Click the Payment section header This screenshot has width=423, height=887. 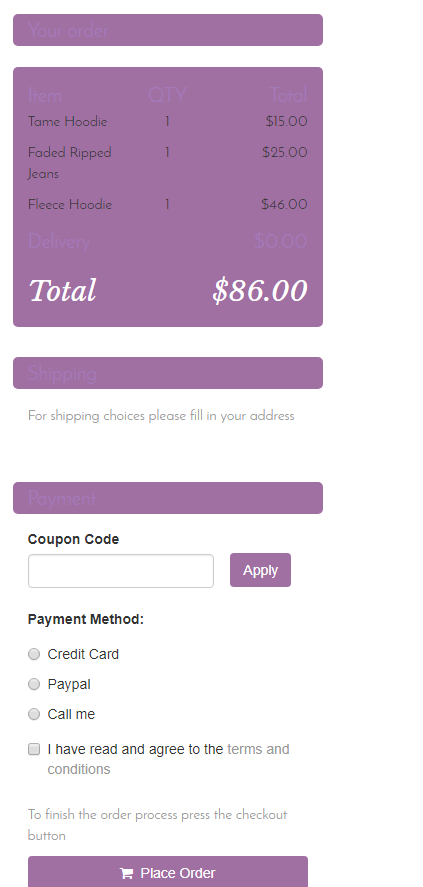(168, 498)
